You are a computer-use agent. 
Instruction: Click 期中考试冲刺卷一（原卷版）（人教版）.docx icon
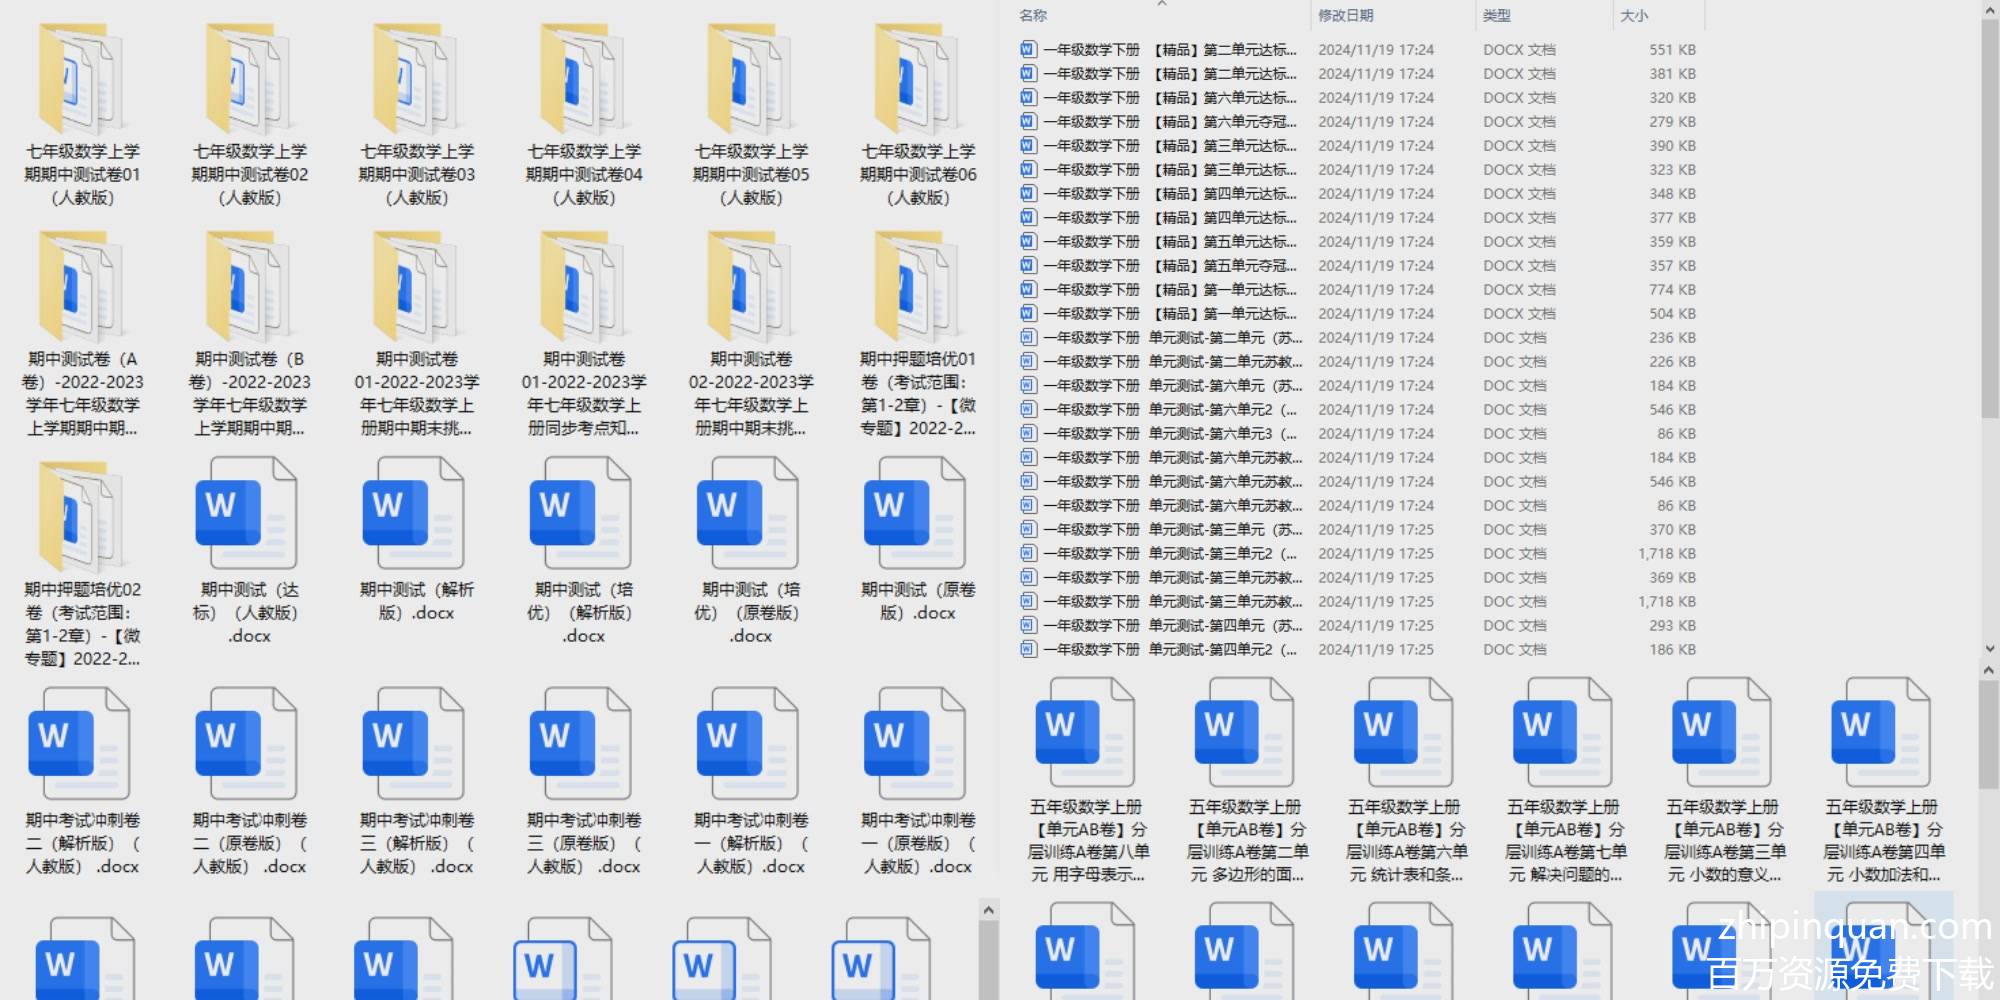click(x=916, y=745)
